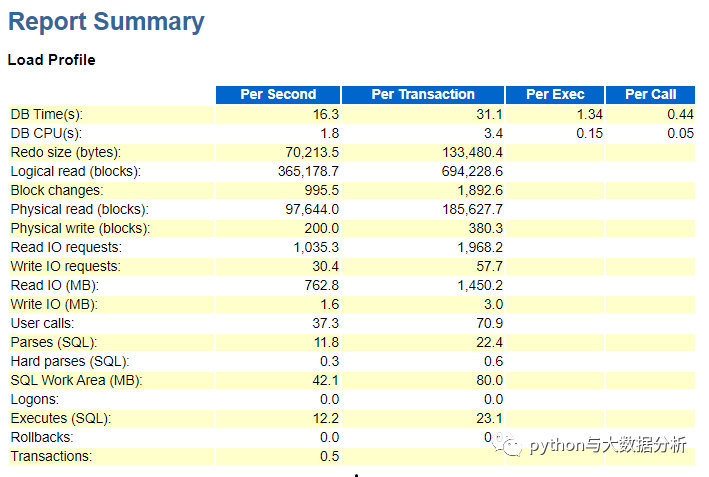The width and height of the screenshot is (709, 477).
Task: Select the Hard parses (SQL) label
Action: click(70, 361)
